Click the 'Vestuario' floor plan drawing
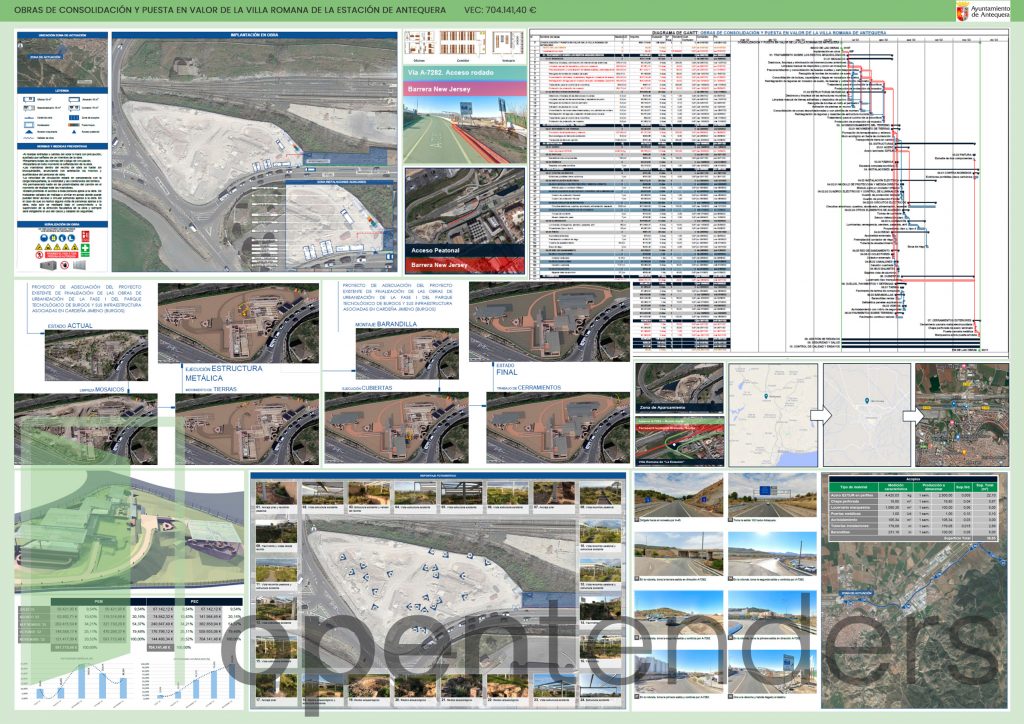This screenshot has height=724, width=1024. (507, 44)
